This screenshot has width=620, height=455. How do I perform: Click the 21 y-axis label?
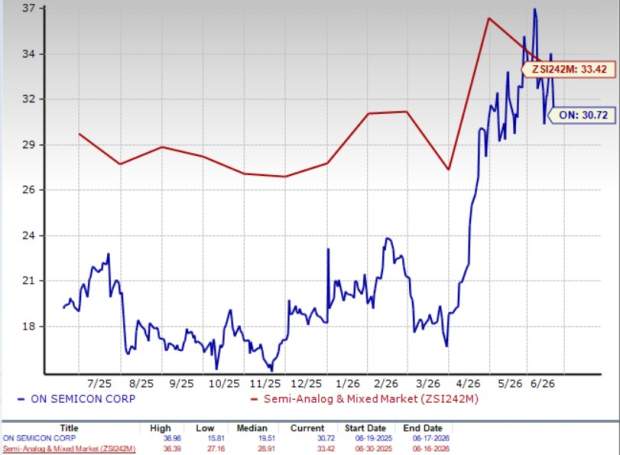point(29,281)
